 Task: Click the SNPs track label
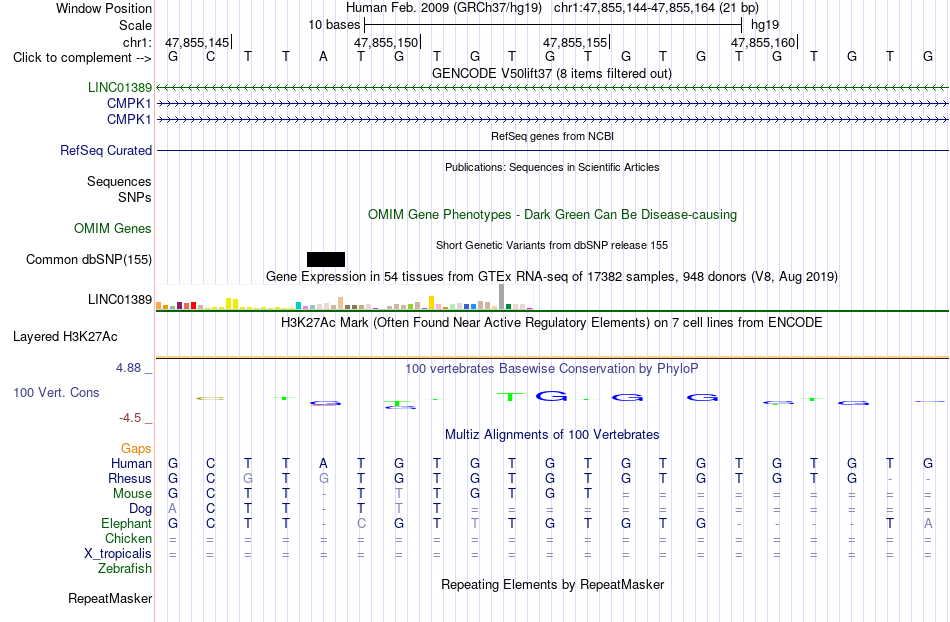click(135, 197)
